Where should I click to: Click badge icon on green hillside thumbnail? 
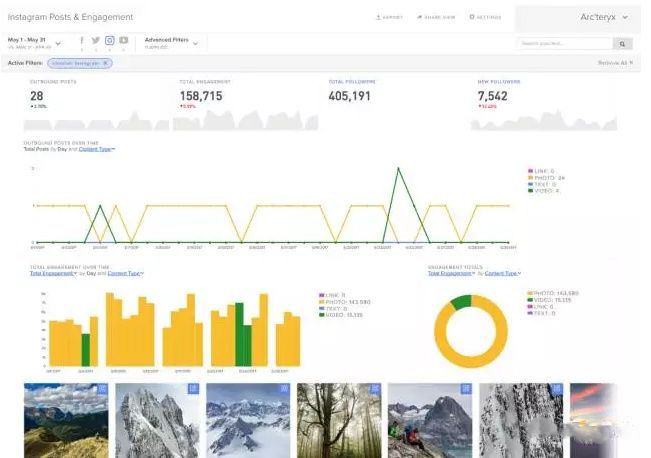[103, 389]
